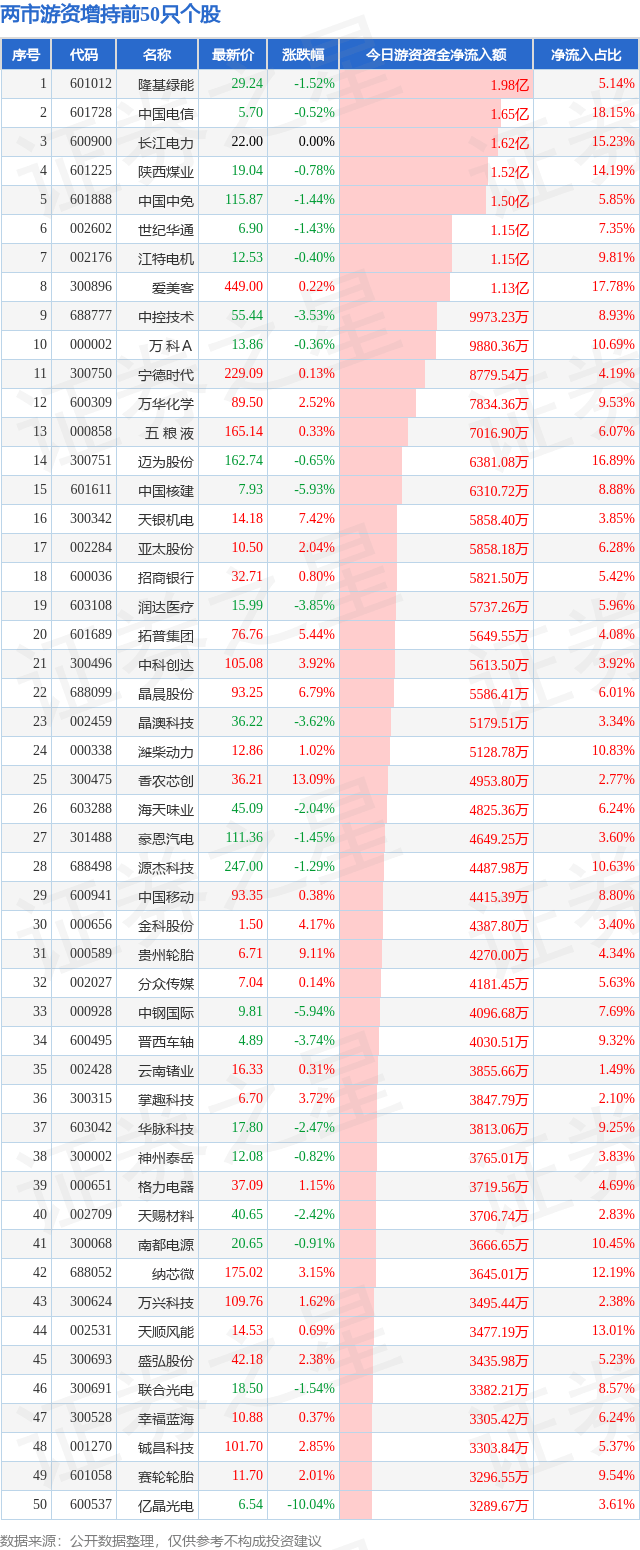Click the change 2.52% for 万华化学
Screen dimensions: 640x1550
(316, 403)
